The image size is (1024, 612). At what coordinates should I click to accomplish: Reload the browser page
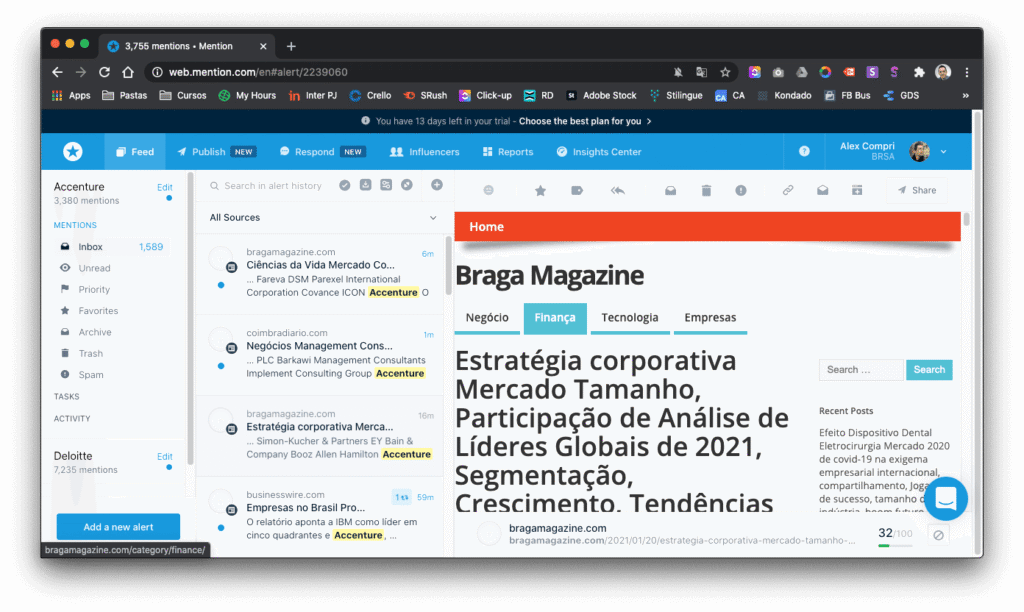pos(104,72)
